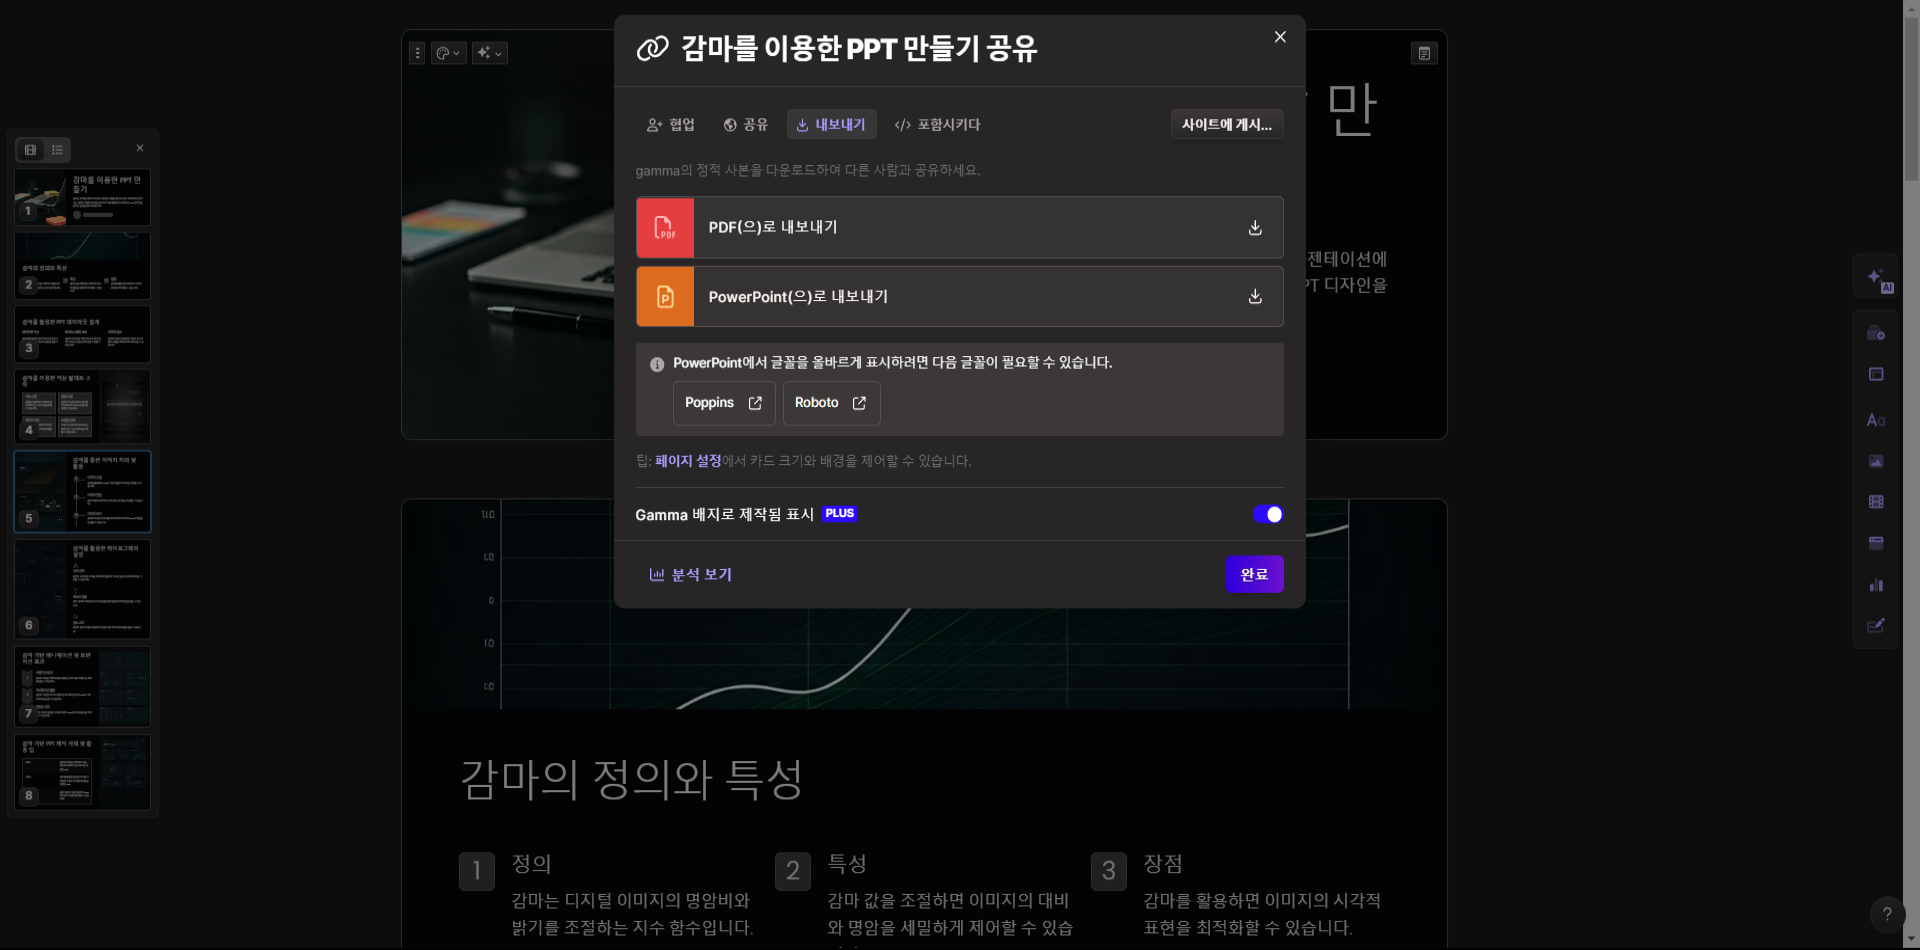Select the filmstrip view toggle in the slide panel

pos(30,149)
